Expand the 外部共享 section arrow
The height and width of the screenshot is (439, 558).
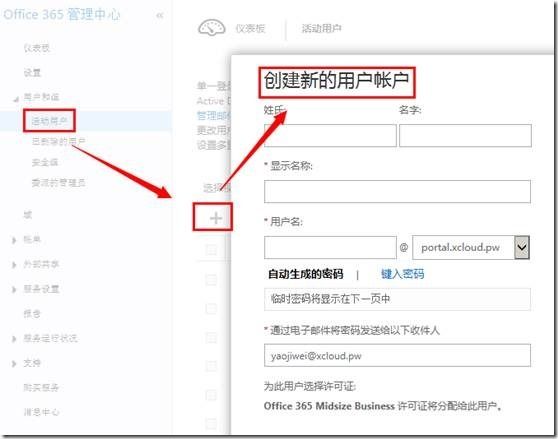pyautogui.click(x=14, y=265)
